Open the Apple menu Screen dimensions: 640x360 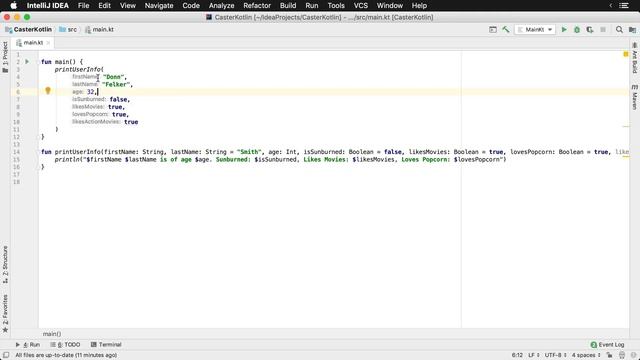pos(13,6)
